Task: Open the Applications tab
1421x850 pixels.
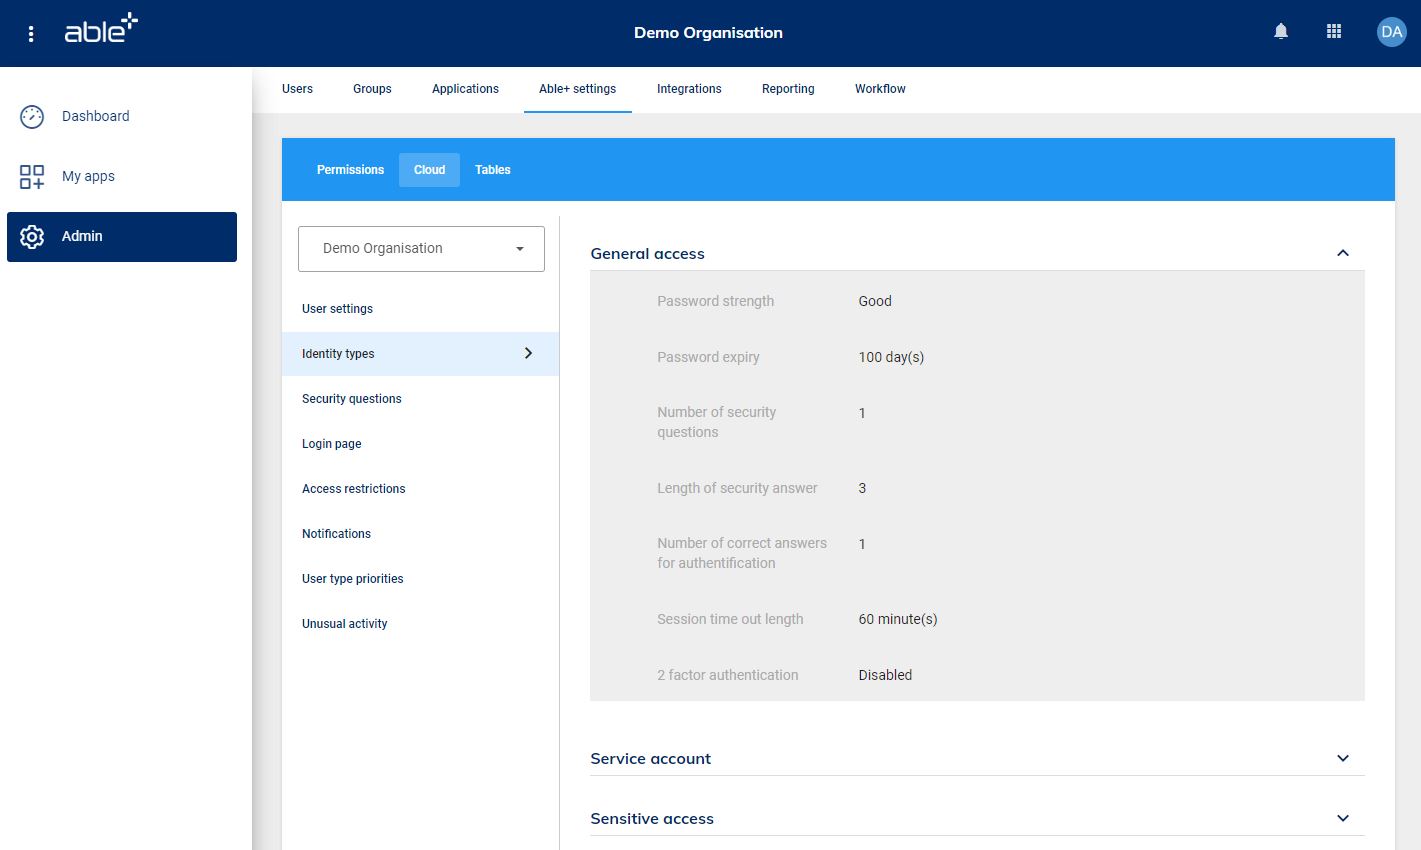Action: click(x=465, y=89)
